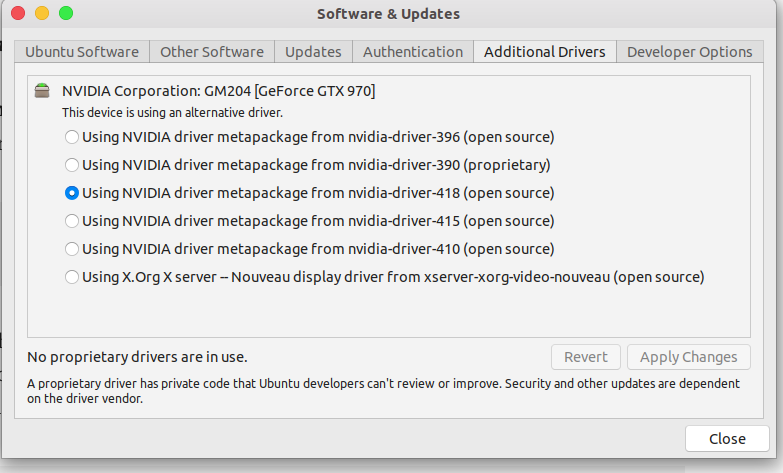783x473 pixels.
Task: Click the GeForce GTX 970 device title
Action: tap(218, 91)
